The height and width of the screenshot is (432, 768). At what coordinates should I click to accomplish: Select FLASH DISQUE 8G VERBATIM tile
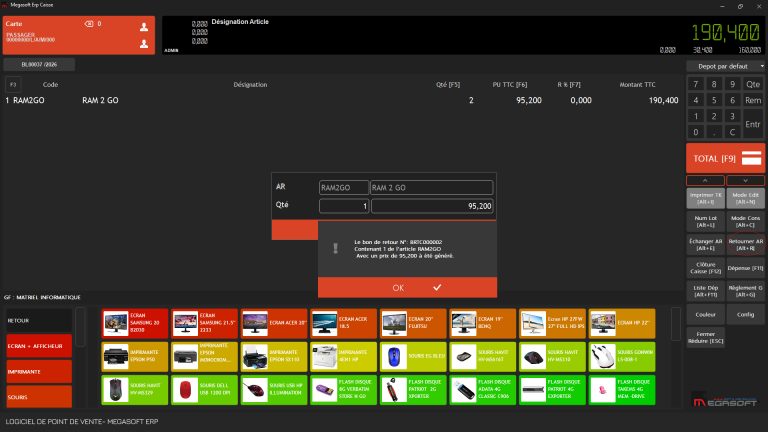click(x=343, y=390)
